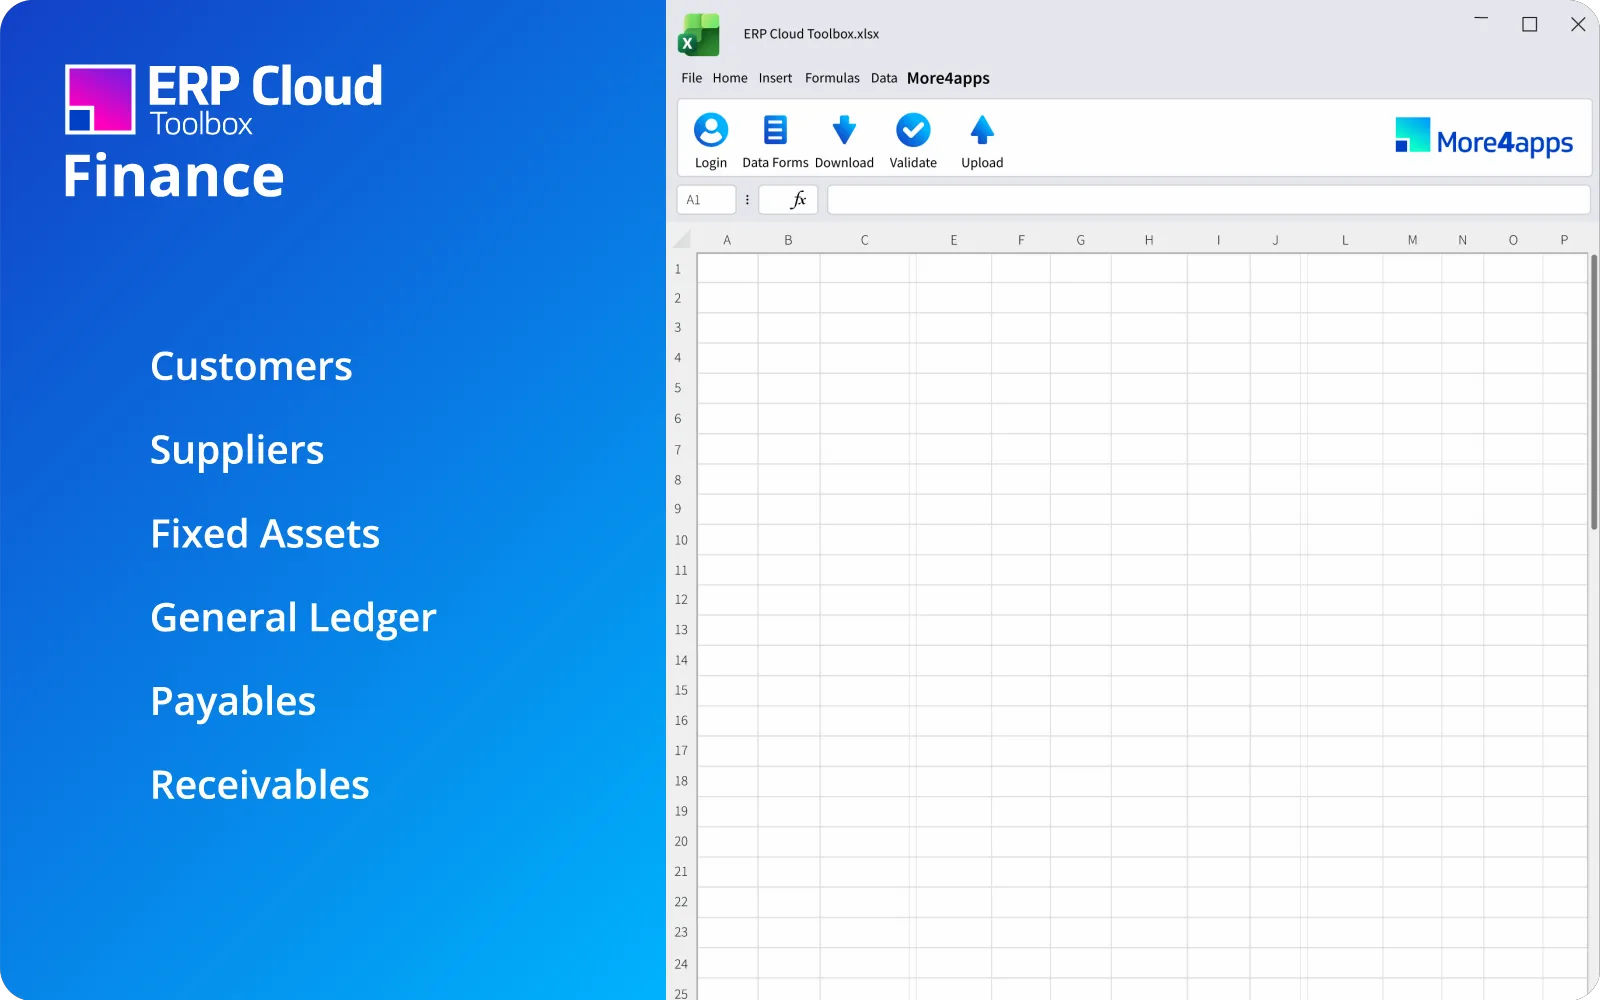Open General Ledger in the Finance list
Viewport: 1600px width, 1000px height.
click(293, 618)
